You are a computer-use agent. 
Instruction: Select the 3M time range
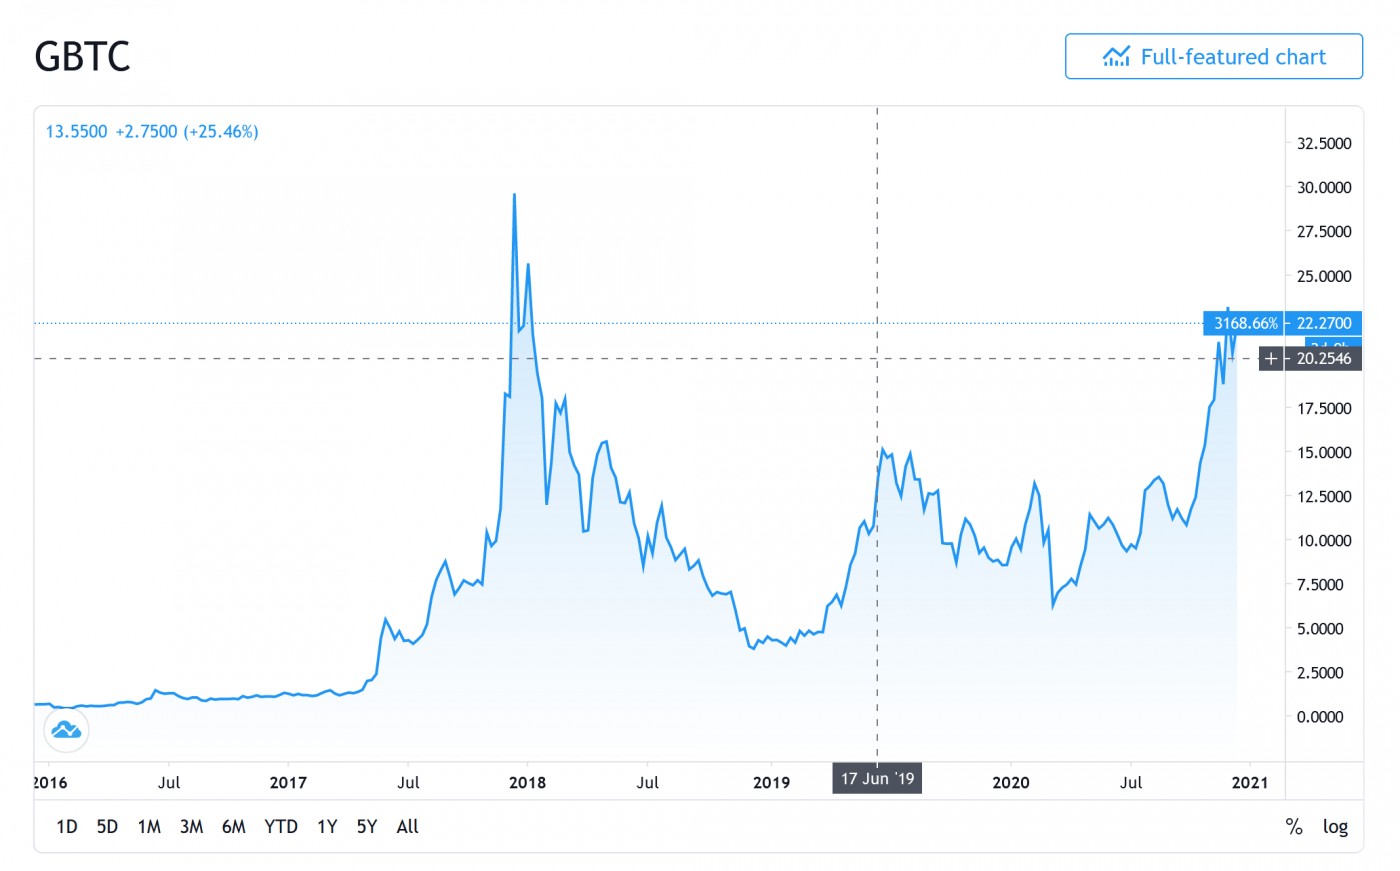click(x=191, y=827)
